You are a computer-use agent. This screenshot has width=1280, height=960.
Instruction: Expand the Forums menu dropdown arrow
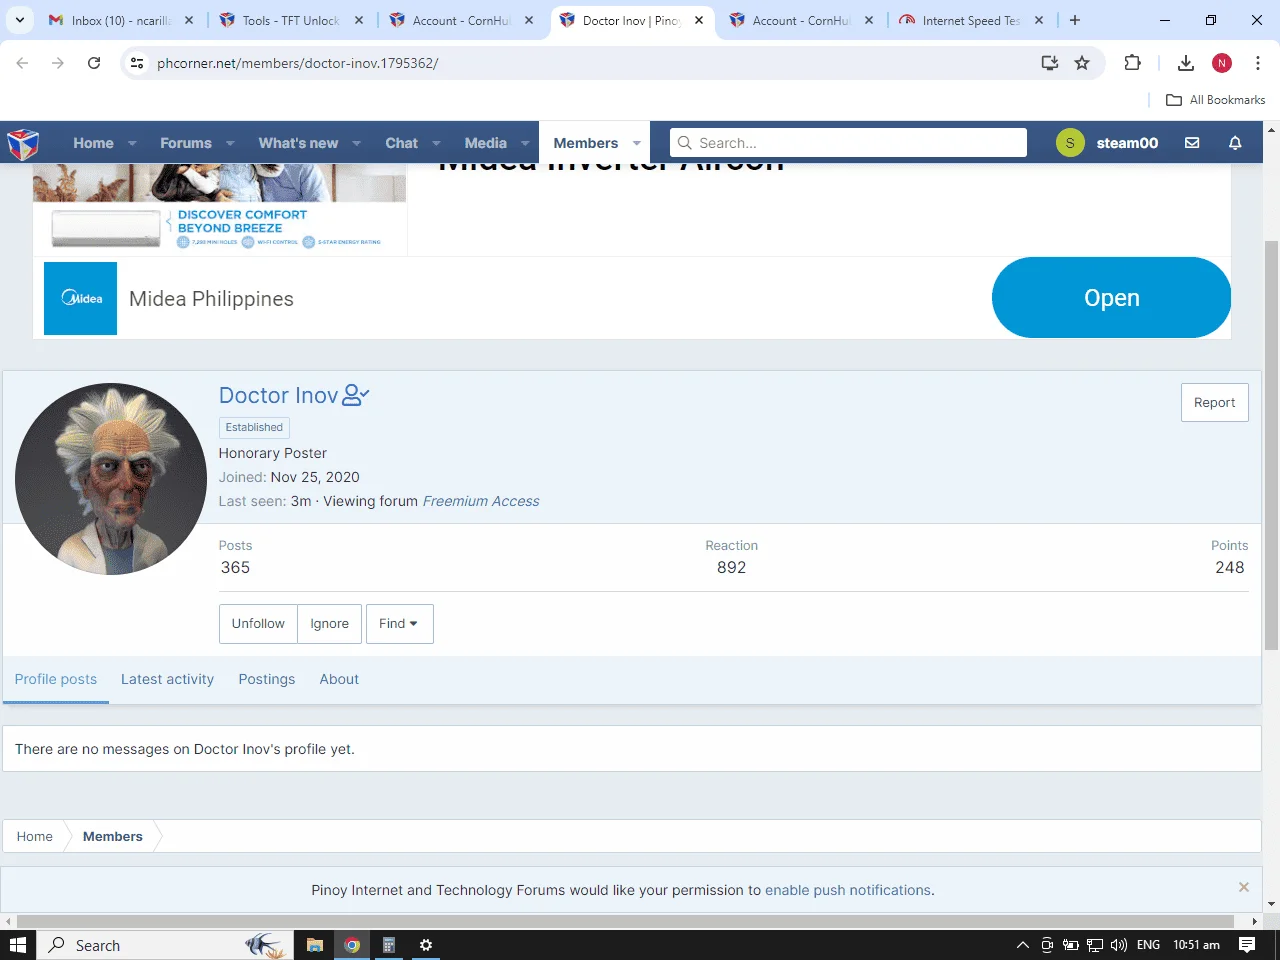click(x=230, y=143)
